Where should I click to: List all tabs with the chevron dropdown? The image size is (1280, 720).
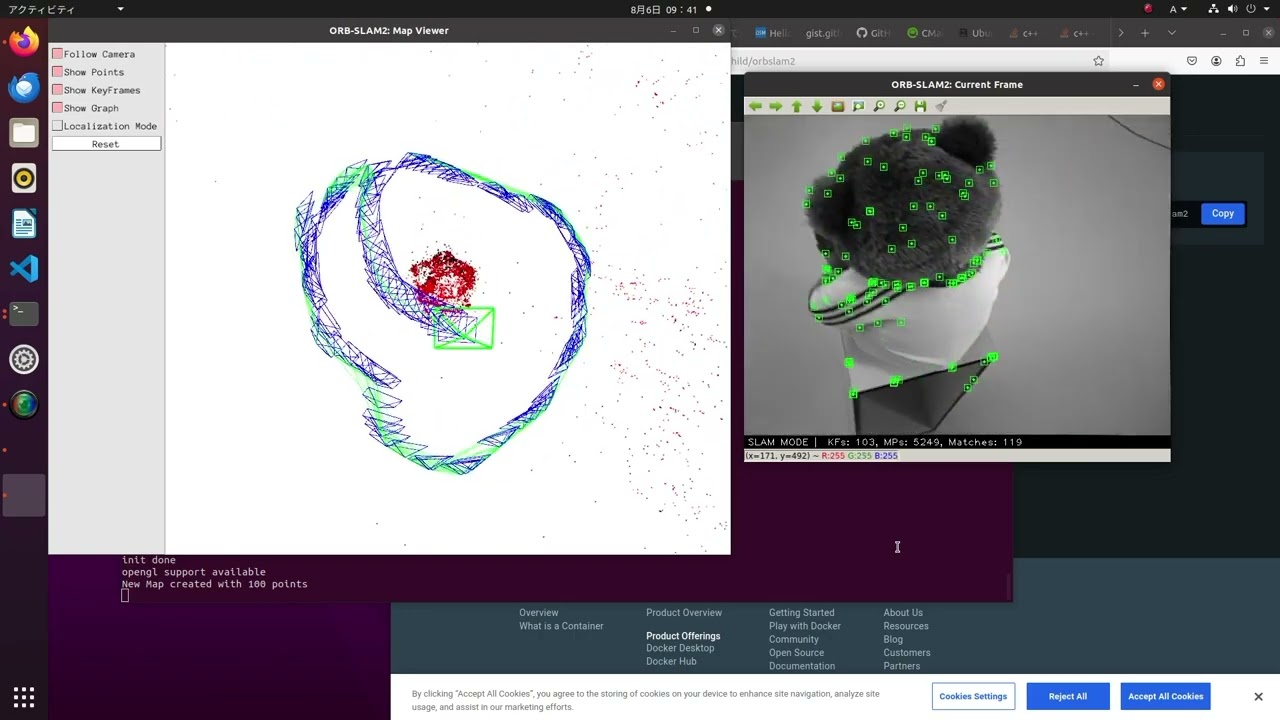pos(1171,33)
